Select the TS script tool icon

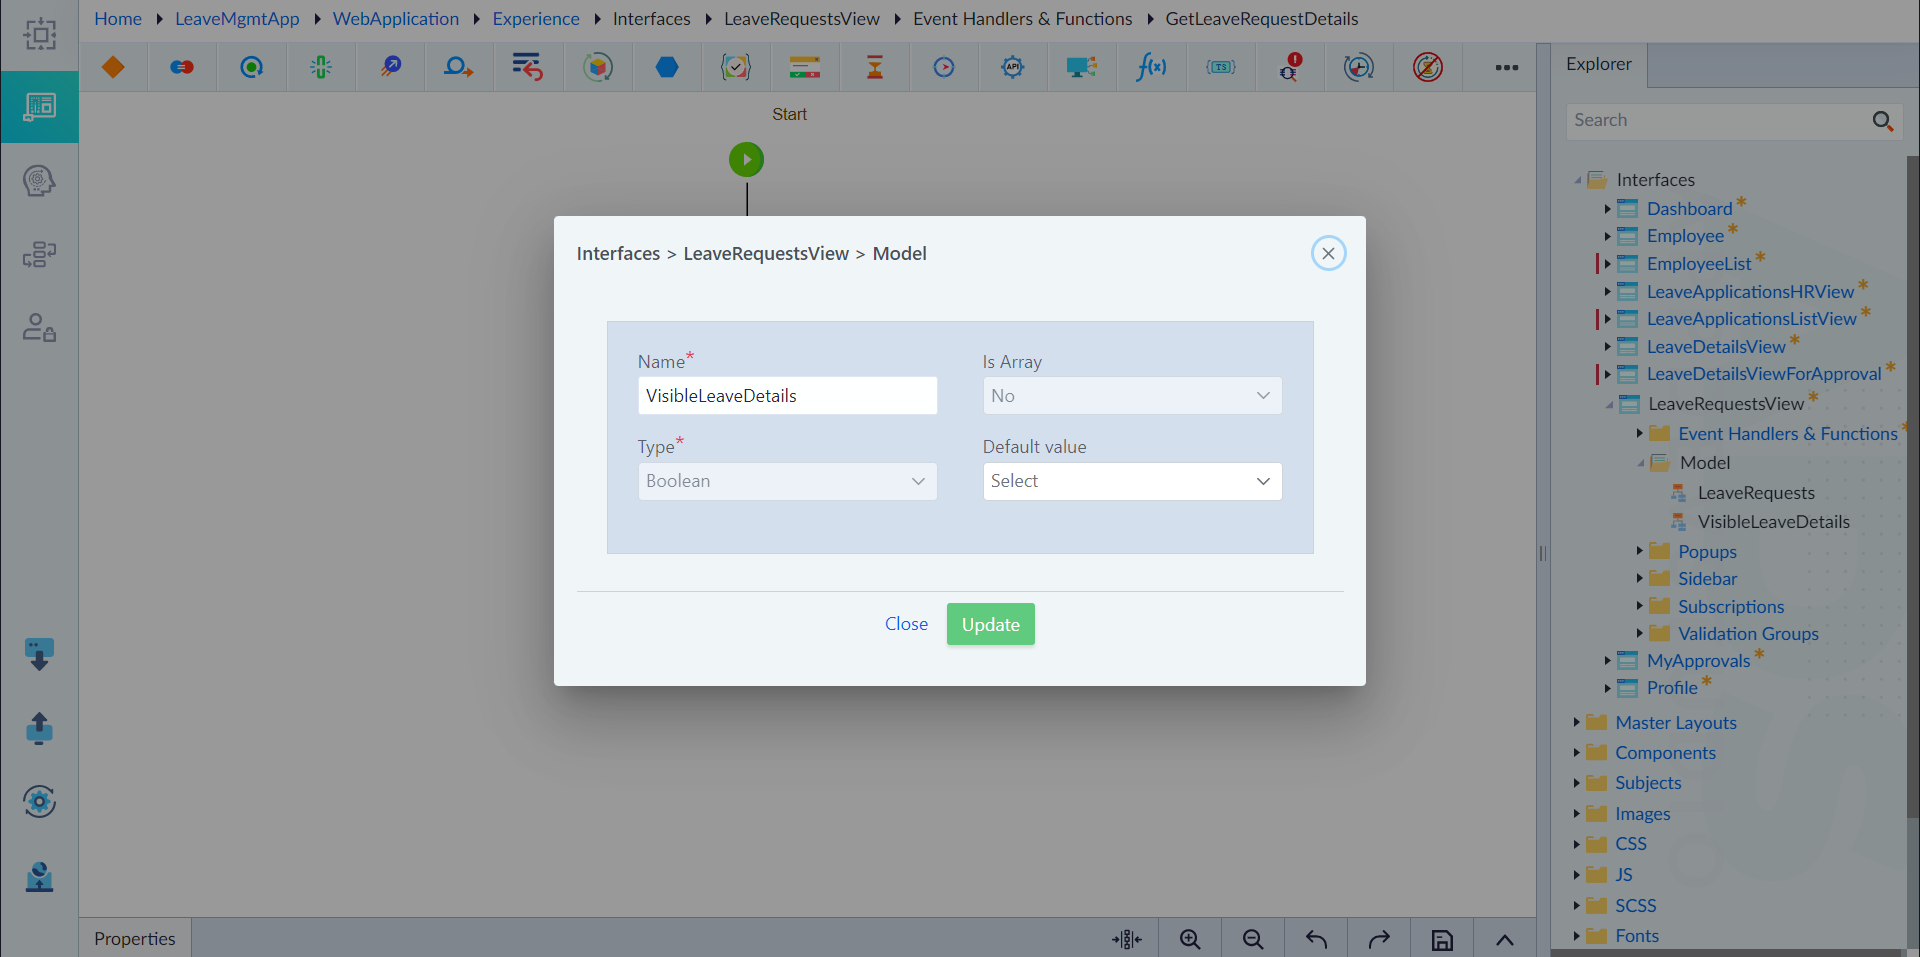point(1221,67)
